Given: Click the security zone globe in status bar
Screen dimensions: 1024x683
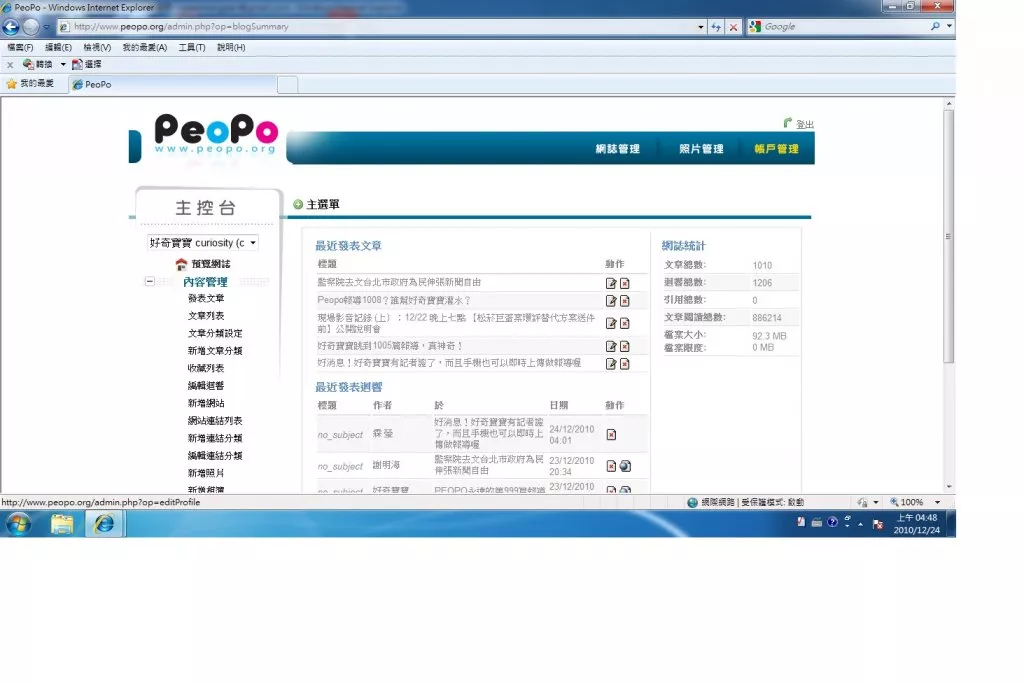Looking at the screenshot, I should (x=692, y=502).
